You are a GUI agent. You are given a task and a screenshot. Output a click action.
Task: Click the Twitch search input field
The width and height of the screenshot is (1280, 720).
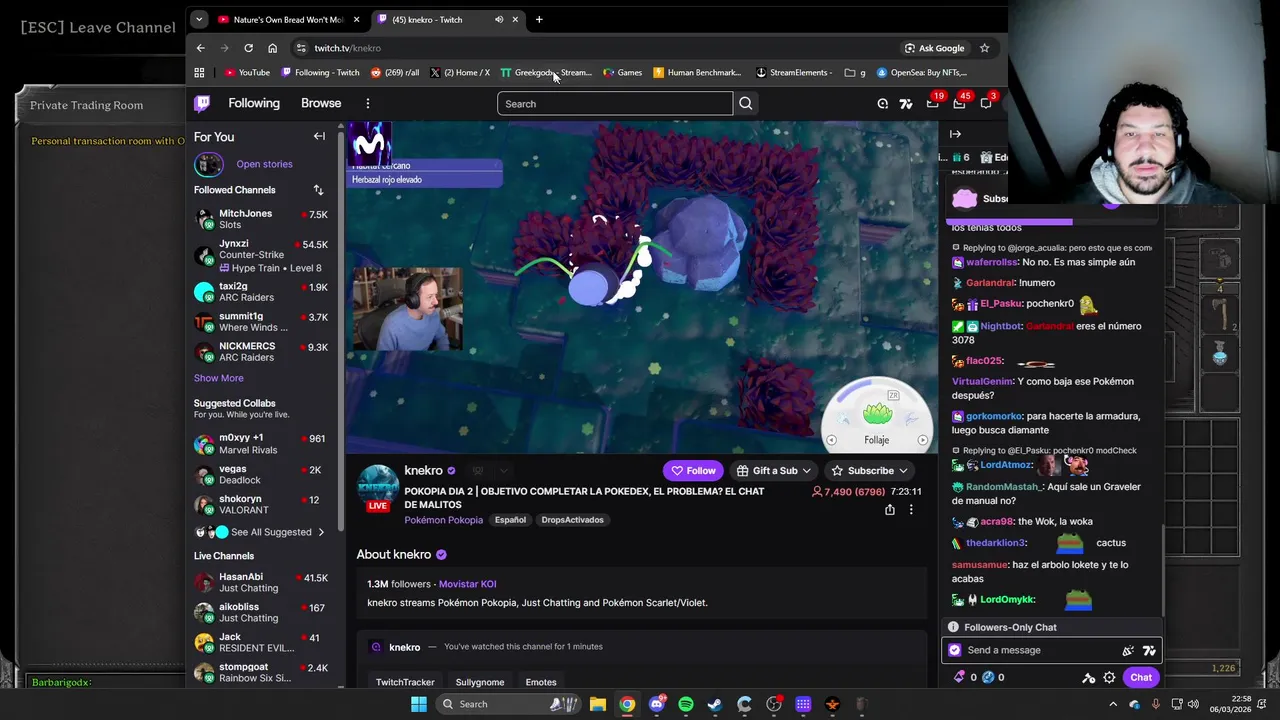click(x=615, y=103)
